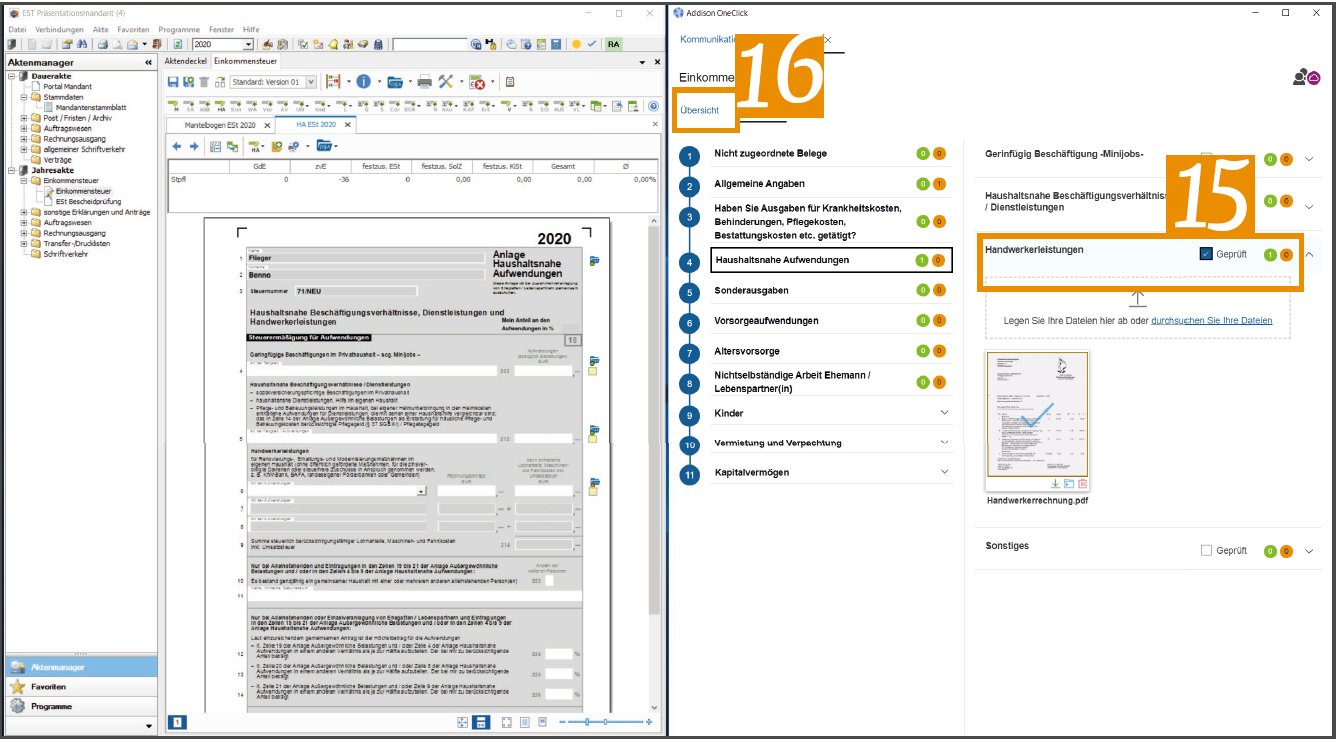Expand the Gerinfügig Beschäftigung -Minijobs- section

pos(1309,159)
